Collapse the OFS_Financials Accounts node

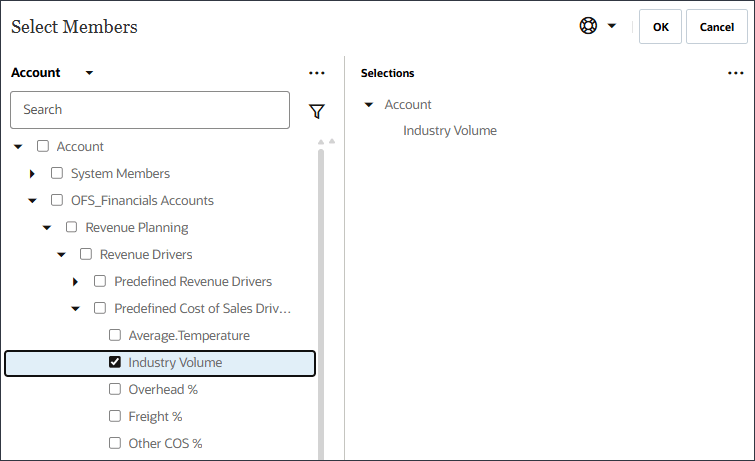(x=33, y=201)
